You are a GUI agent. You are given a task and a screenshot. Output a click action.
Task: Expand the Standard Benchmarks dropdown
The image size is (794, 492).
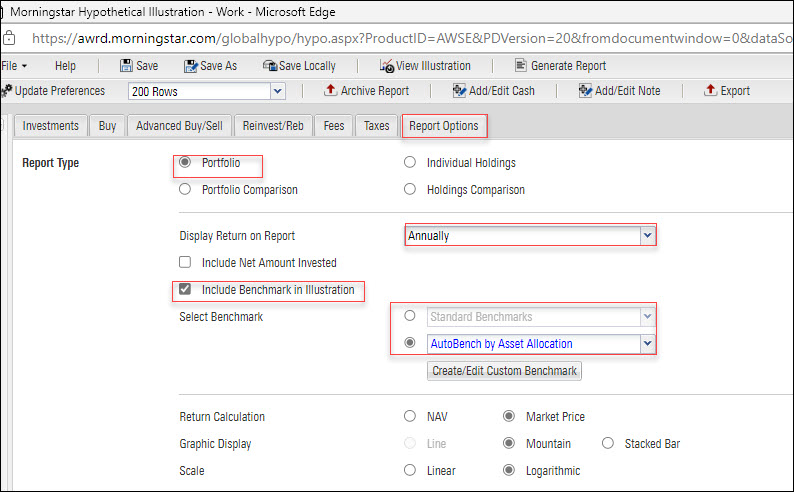pyautogui.click(x=647, y=317)
